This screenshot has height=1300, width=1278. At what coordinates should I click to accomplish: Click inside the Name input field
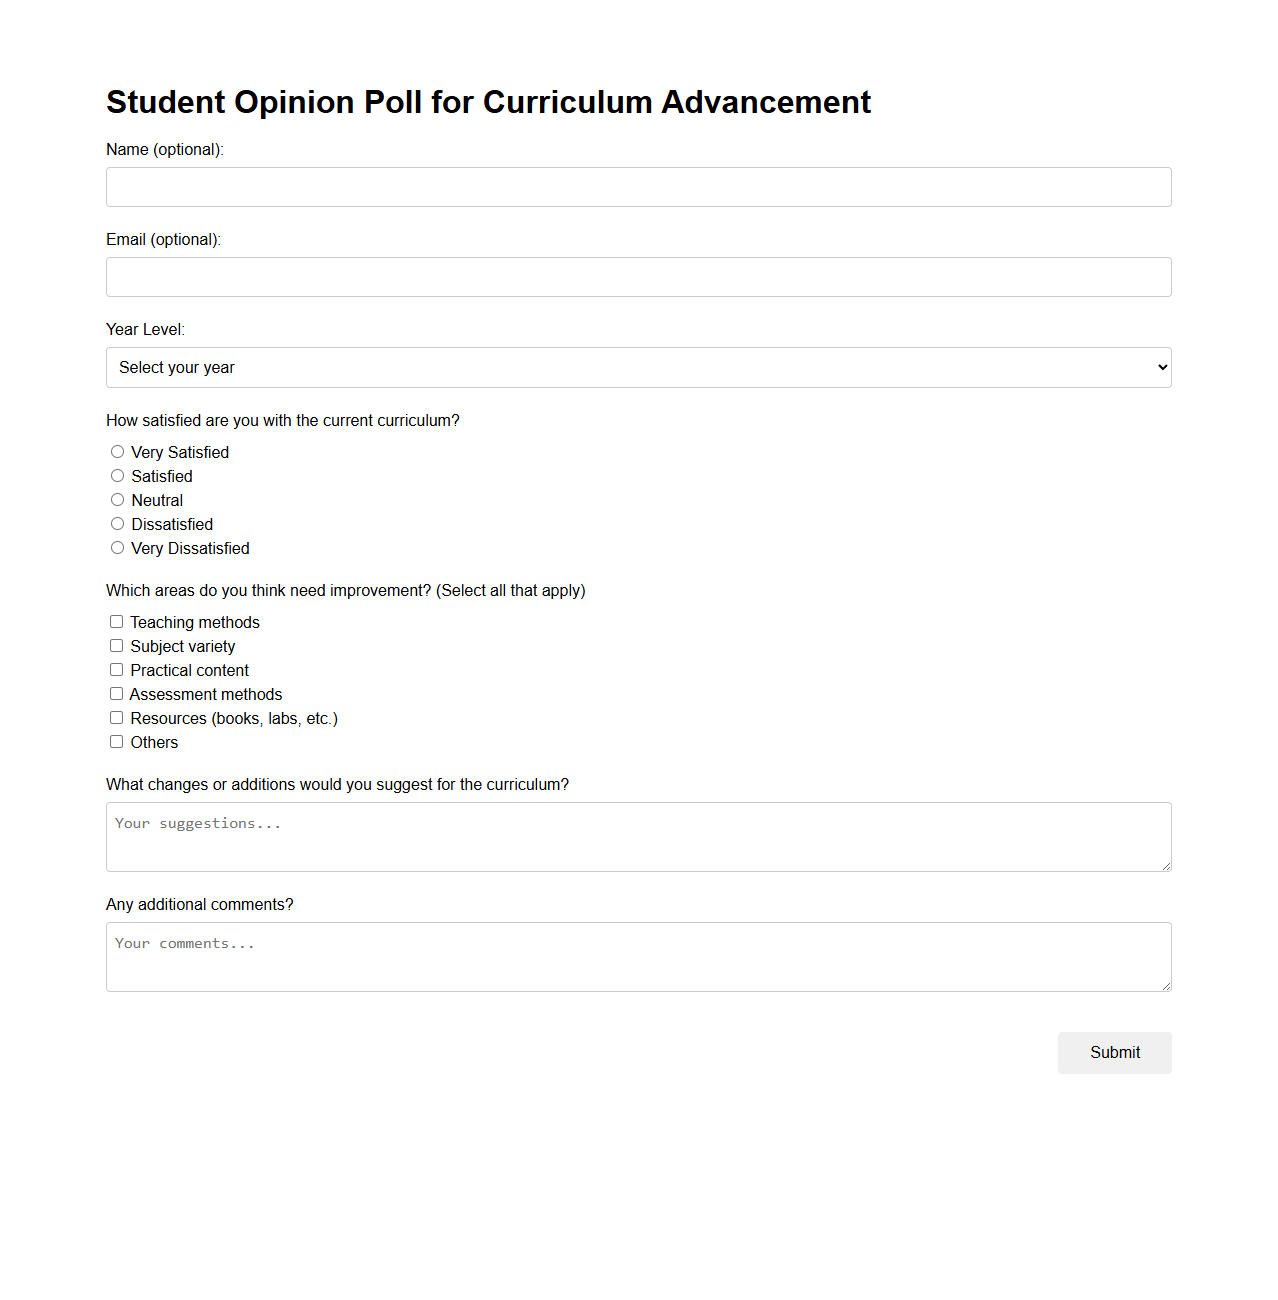(x=638, y=187)
